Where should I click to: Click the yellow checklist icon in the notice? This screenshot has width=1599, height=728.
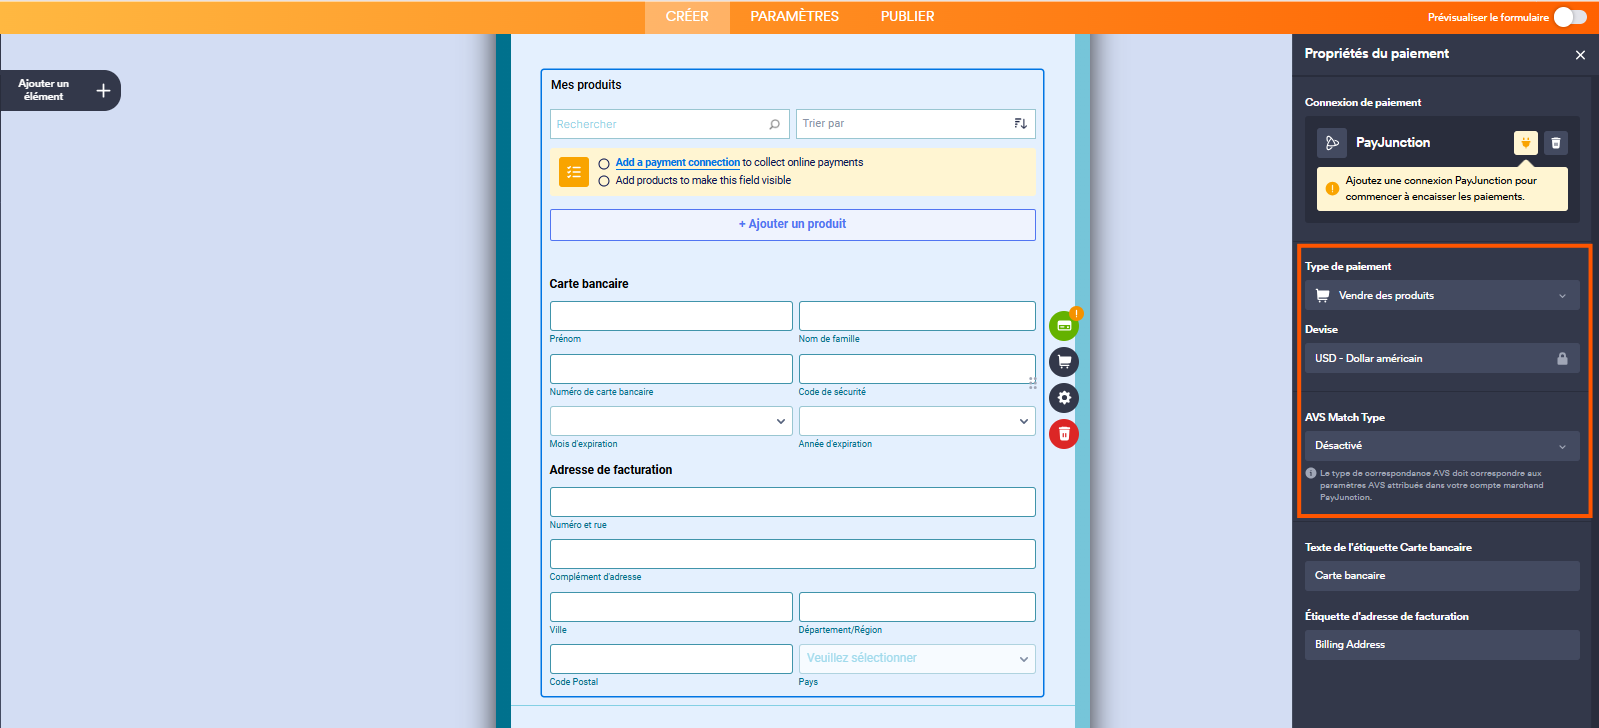[x=574, y=172]
